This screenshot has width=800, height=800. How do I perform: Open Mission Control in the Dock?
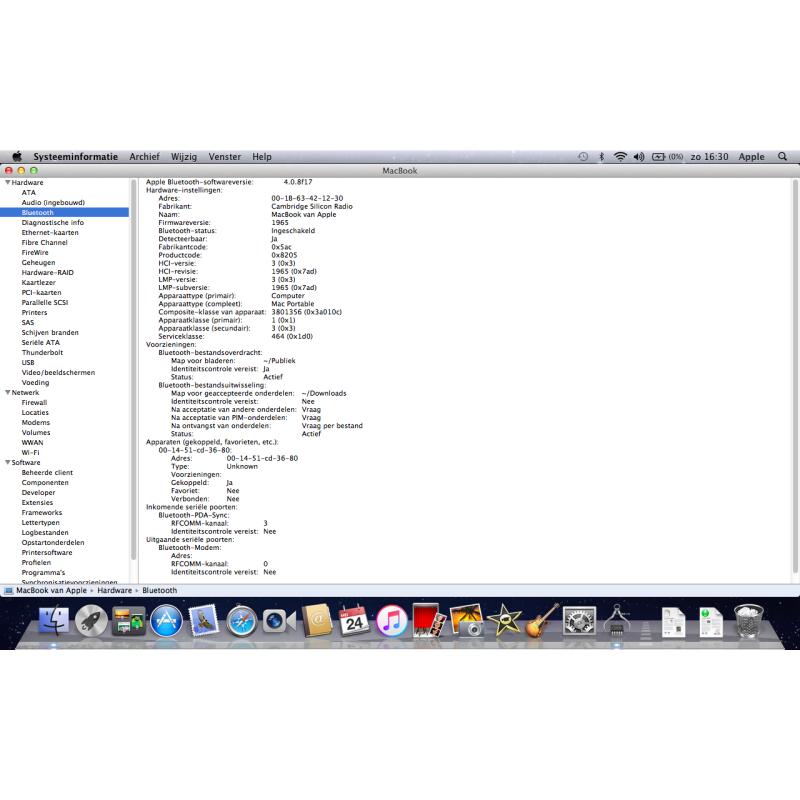(x=129, y=621)
